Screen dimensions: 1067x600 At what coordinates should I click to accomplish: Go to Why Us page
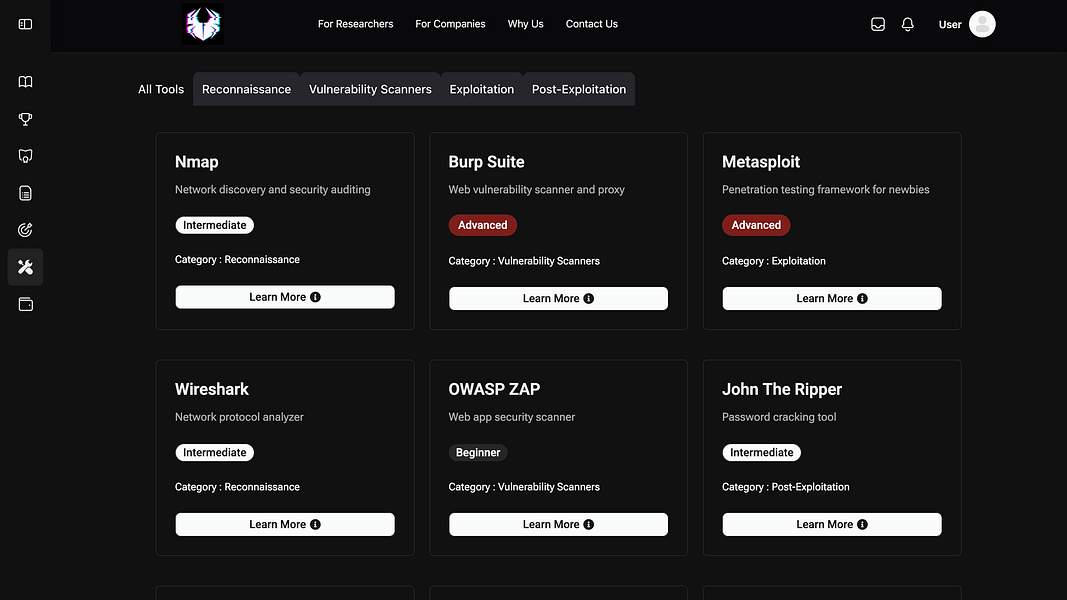(525, 24)
